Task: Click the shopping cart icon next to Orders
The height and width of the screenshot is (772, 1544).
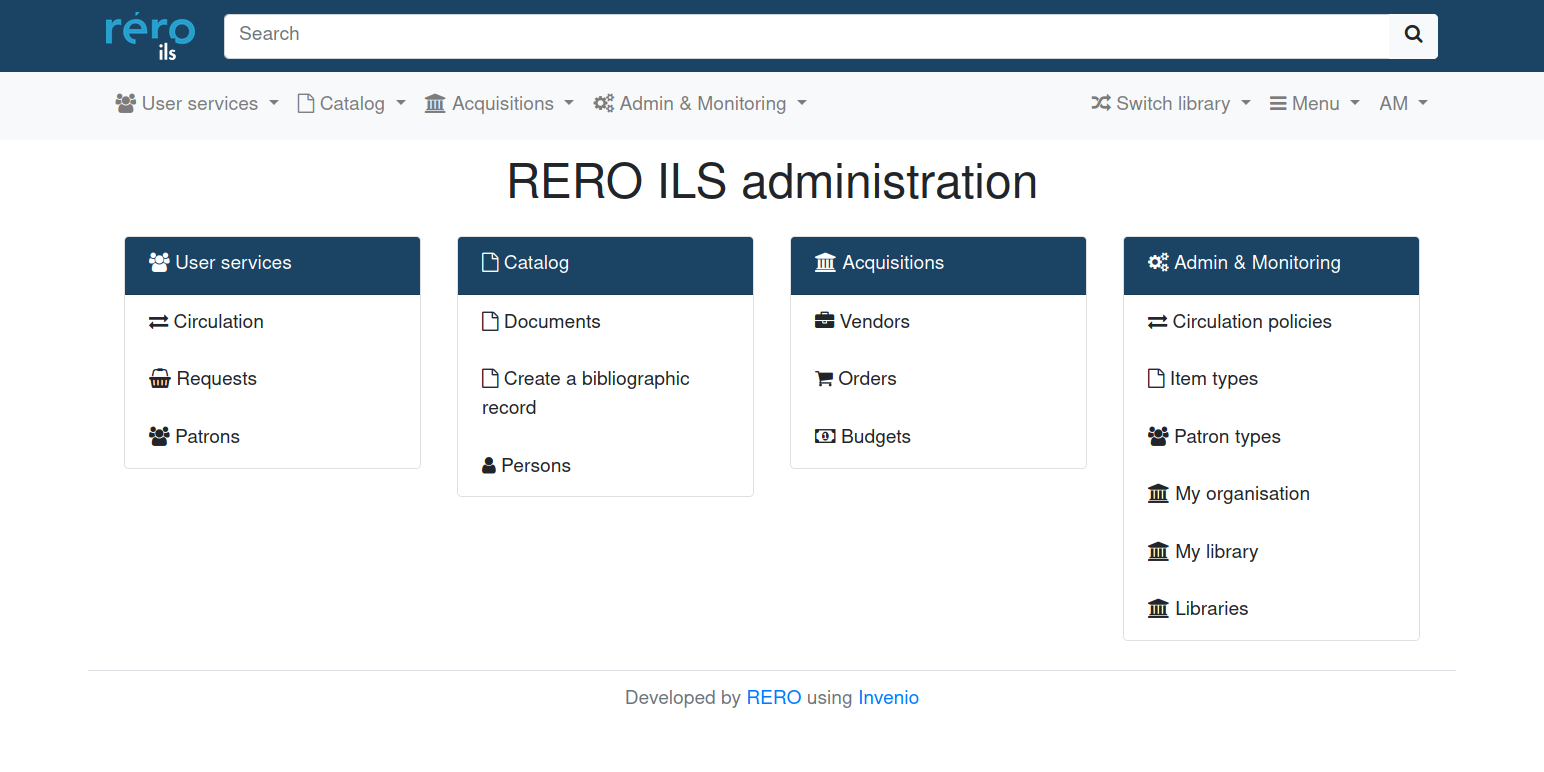Action: (x=825, y=378)
